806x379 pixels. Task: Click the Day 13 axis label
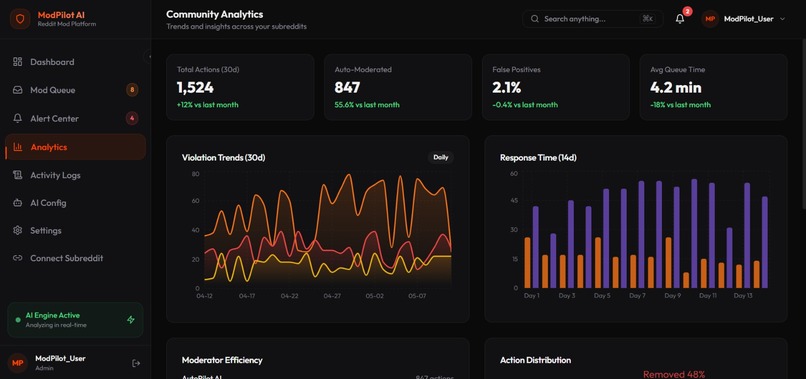pos(743,296)
